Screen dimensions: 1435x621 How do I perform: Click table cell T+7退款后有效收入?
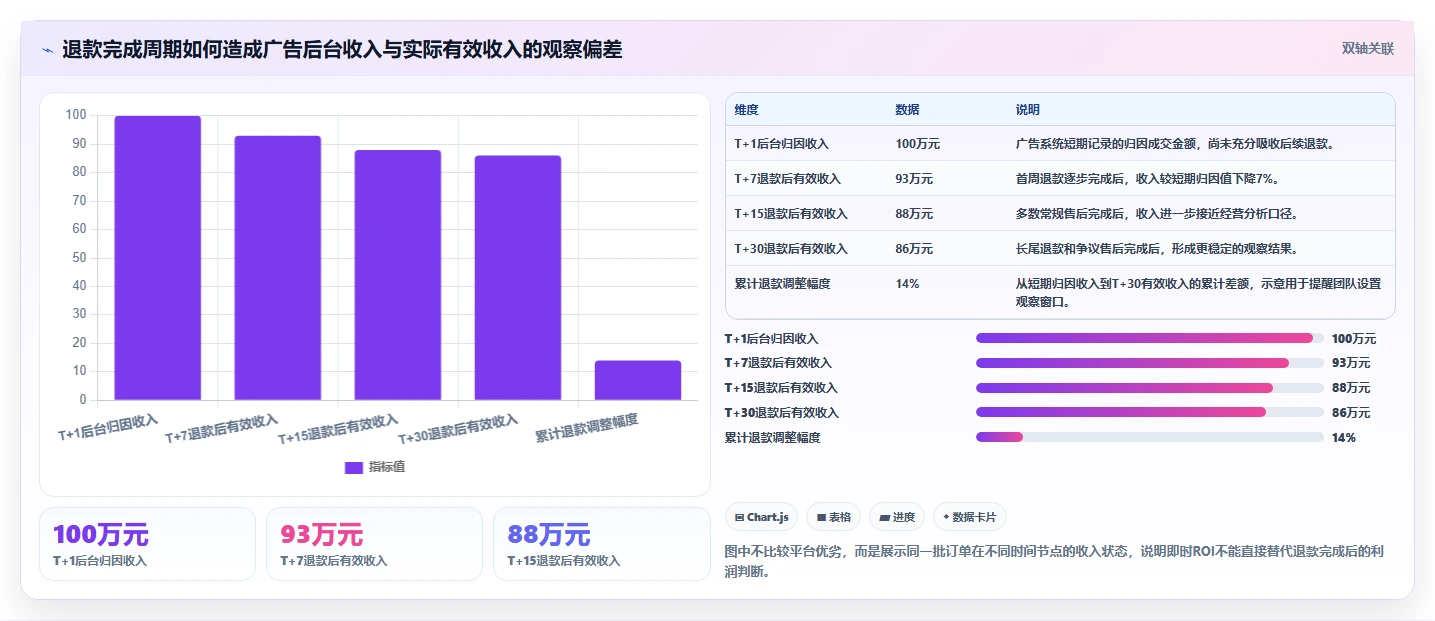tap(787, 179)
